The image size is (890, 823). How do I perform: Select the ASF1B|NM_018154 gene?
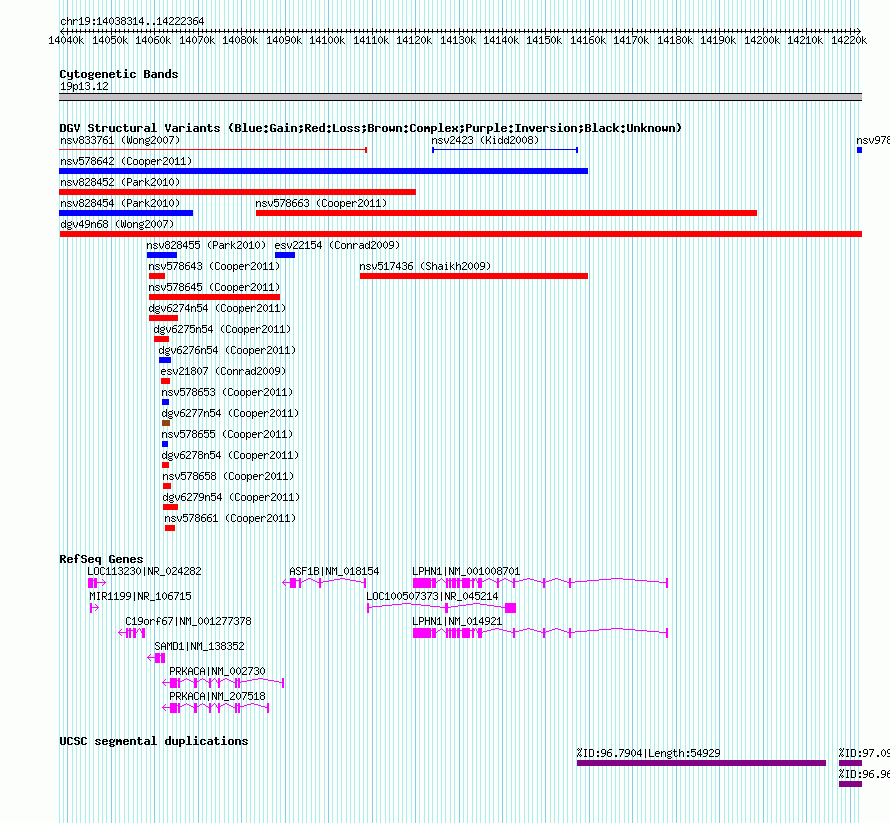tap(324, 583)
